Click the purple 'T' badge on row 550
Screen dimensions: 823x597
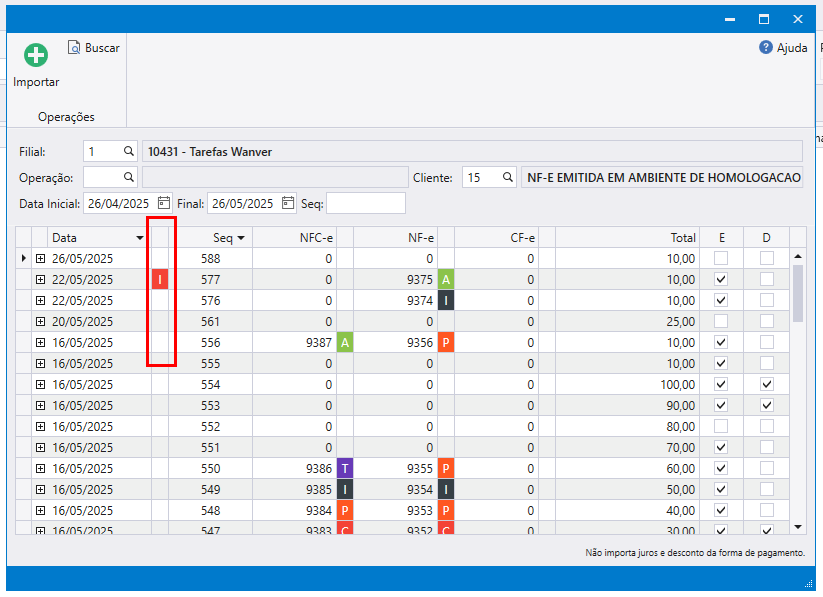point(345,469)
